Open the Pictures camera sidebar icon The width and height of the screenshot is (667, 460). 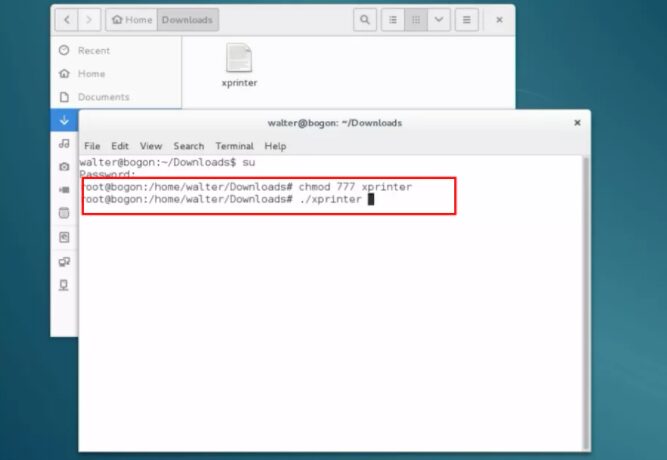pyautogui.click(x=64, y=166)
